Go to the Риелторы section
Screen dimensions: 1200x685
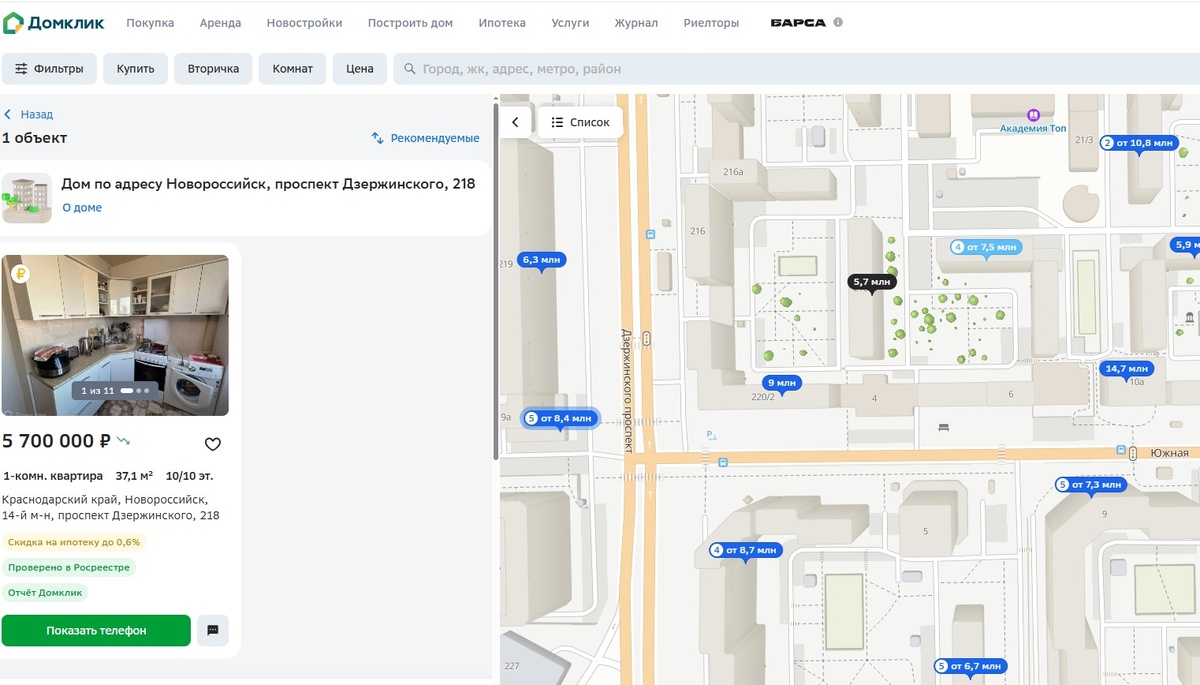click(711, 23)
